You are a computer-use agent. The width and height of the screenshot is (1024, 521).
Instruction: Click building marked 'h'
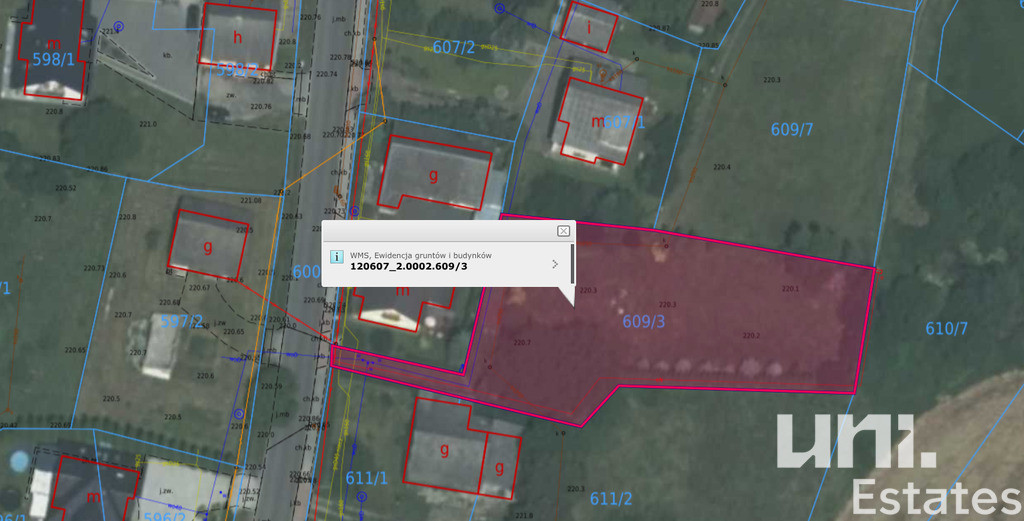pyautogui.click(x=238, y=36)
